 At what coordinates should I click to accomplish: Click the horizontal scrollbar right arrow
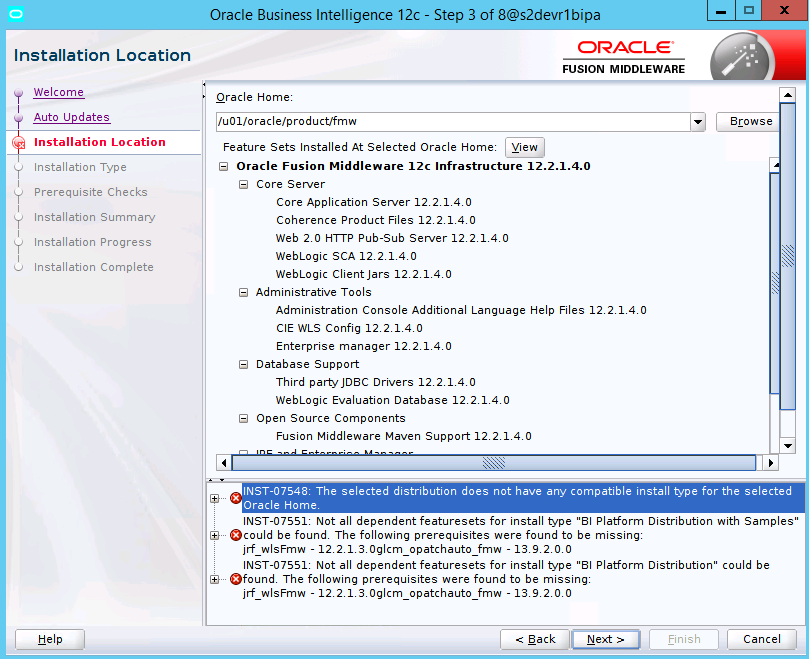point(771,463)
